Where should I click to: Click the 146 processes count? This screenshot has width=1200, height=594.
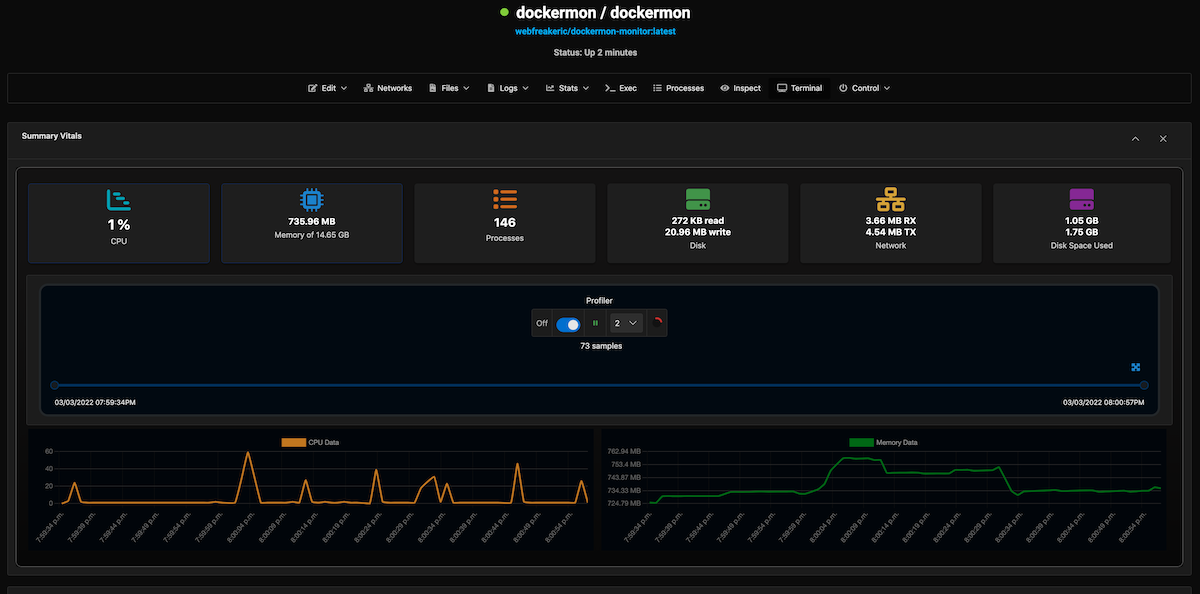pos(505,222)
